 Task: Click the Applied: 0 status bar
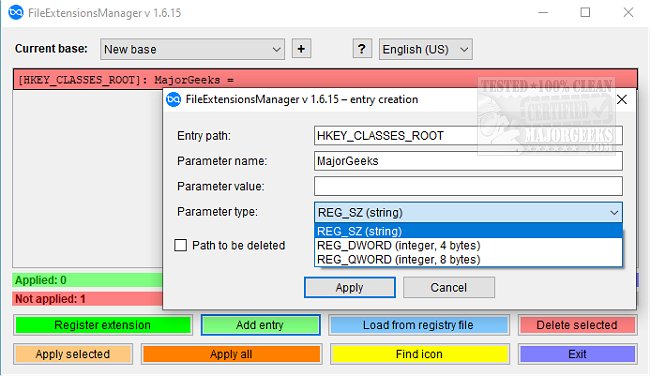click(x=87, y=280)
